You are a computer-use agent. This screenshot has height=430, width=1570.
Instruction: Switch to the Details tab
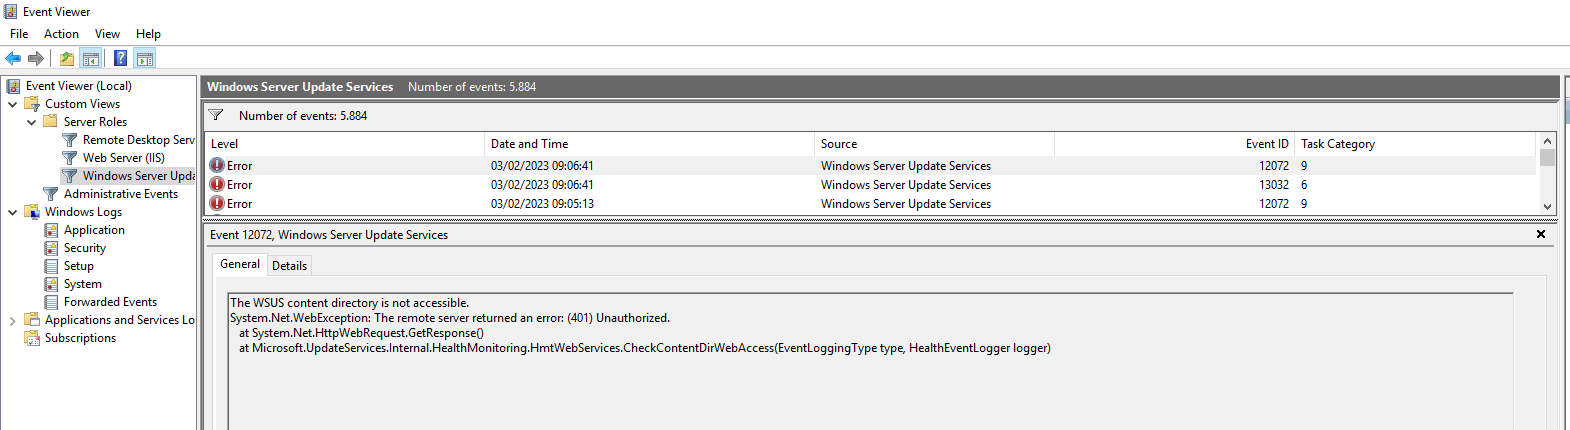click(289, 265)
